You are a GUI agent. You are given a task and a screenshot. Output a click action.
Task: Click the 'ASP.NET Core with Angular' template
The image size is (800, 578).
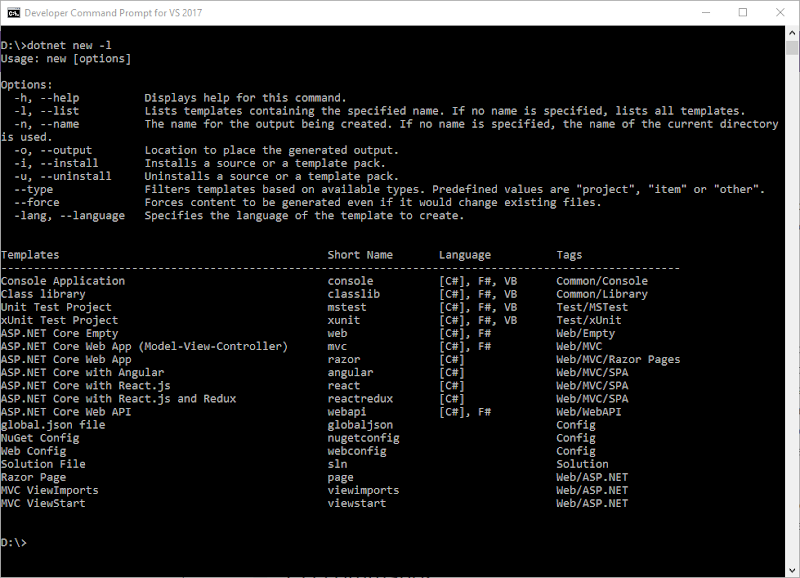[83, 372]
